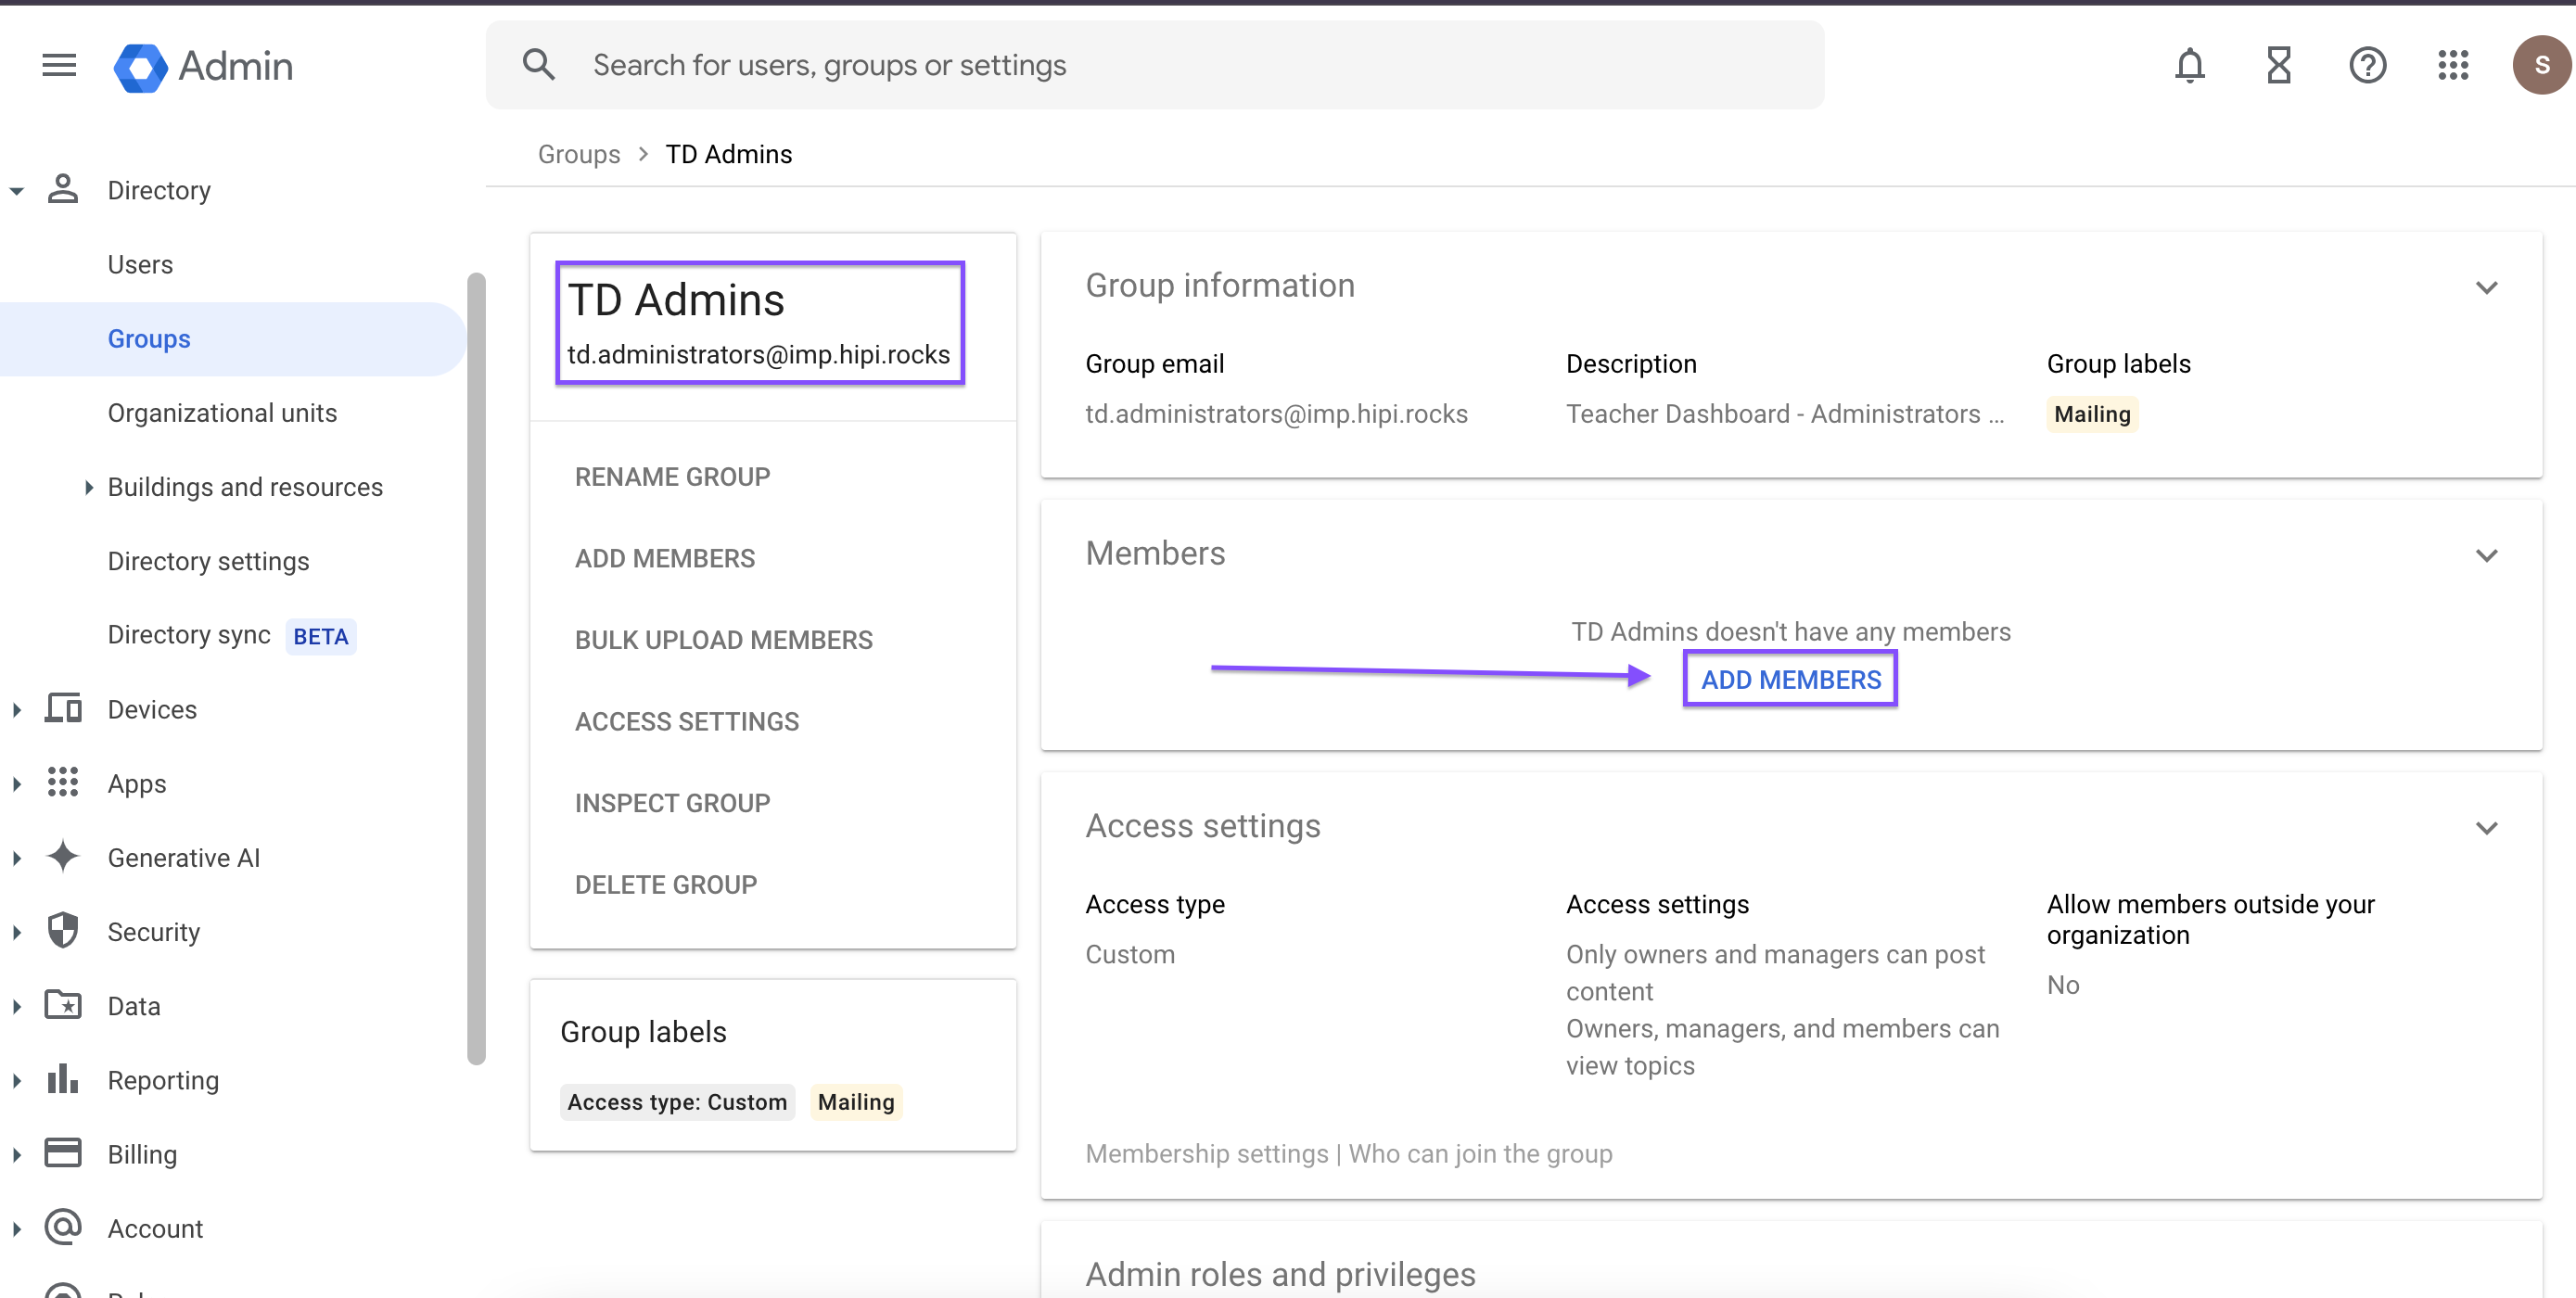The width and height of the screenshot is (2576, 1298).
Task: Expand the Reporting section arrow
Action: click(17, 1079)
